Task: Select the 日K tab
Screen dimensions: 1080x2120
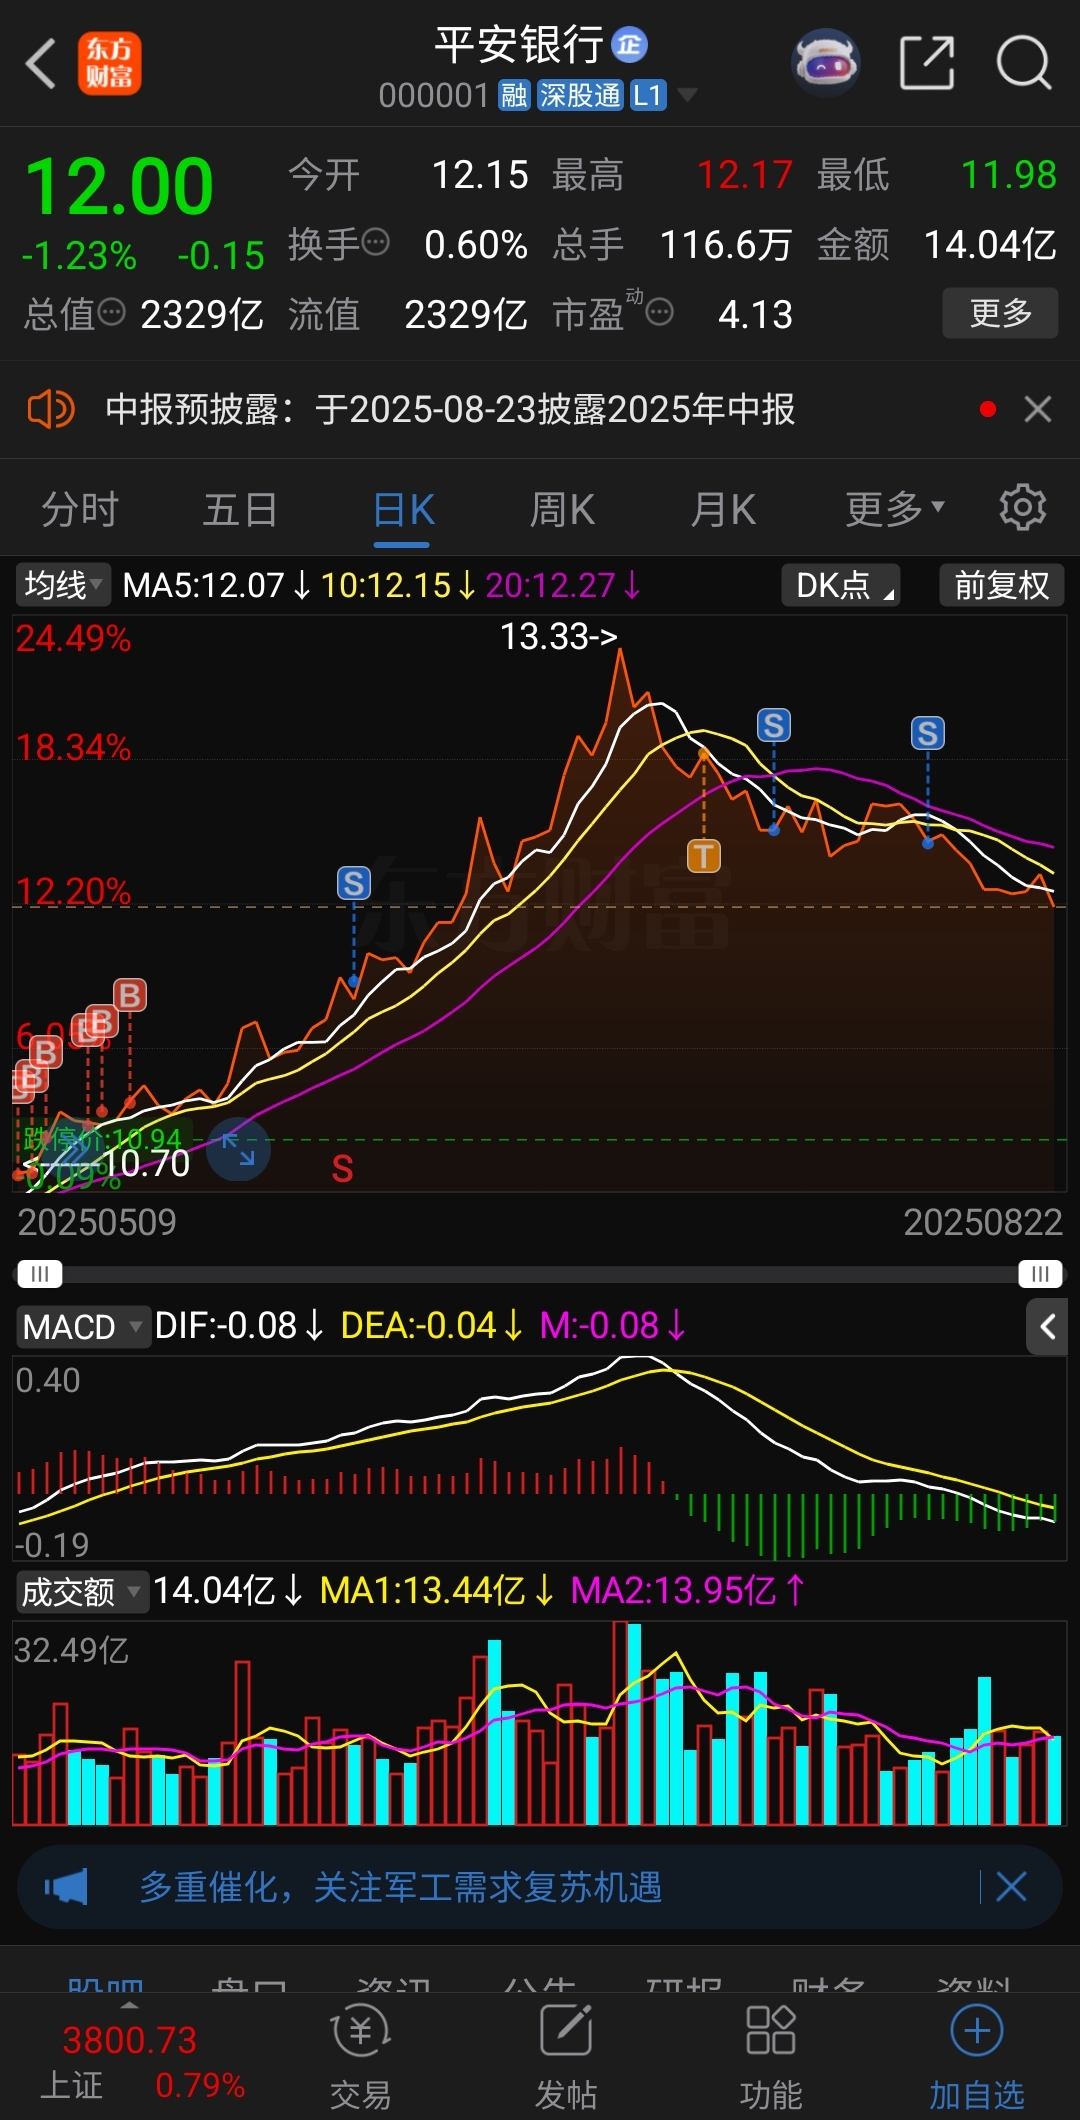Action: [x=403, y=510]
